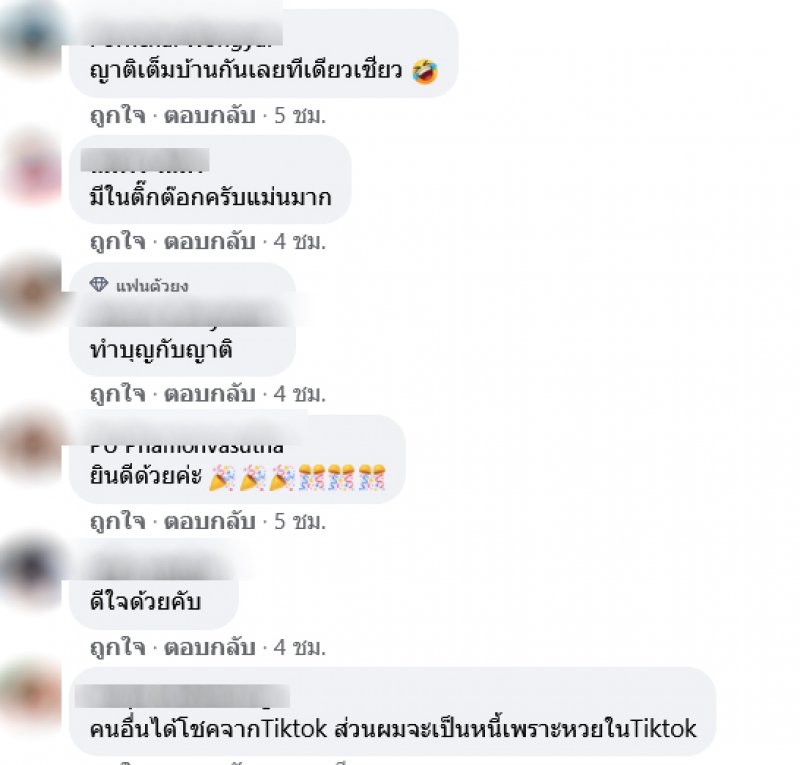
Task: Open the avatar beside the Tiktok lottery comment
Action: coord(32,695)
